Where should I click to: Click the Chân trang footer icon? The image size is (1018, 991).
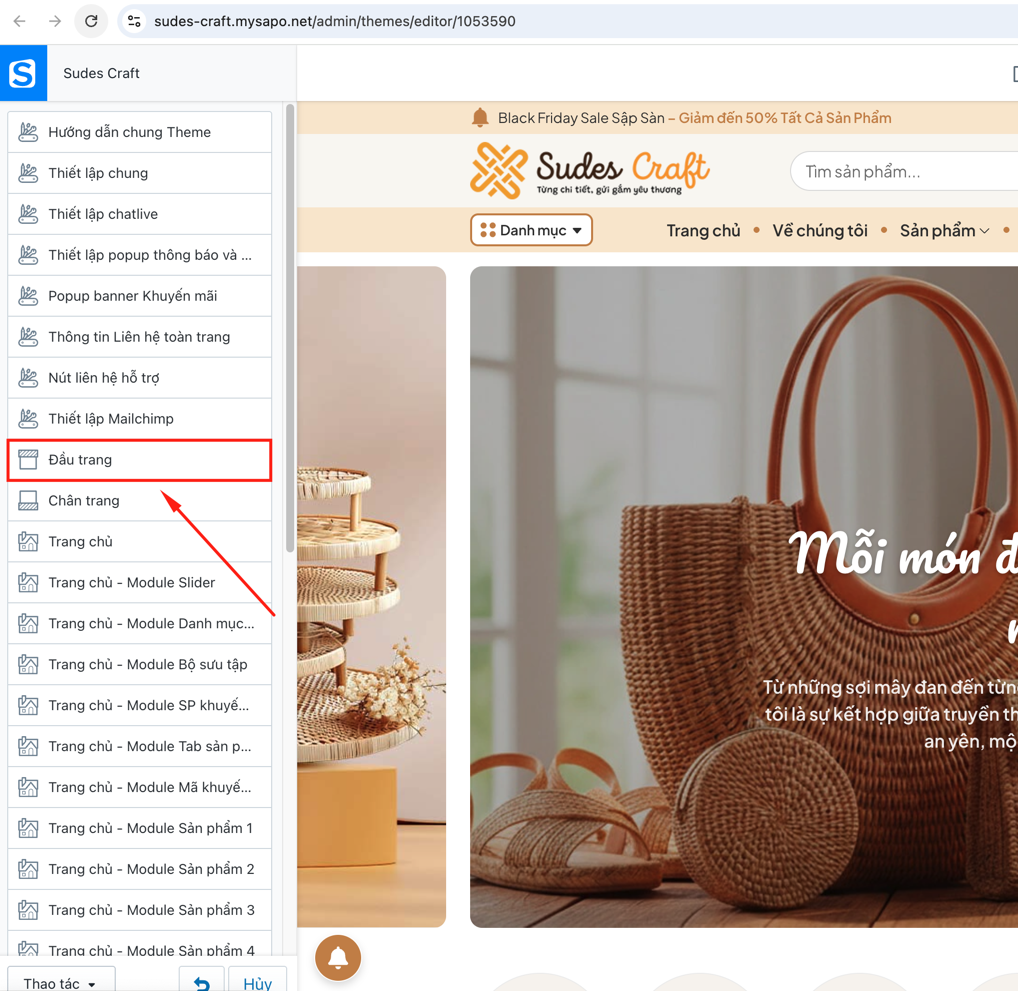coord(28,501)
